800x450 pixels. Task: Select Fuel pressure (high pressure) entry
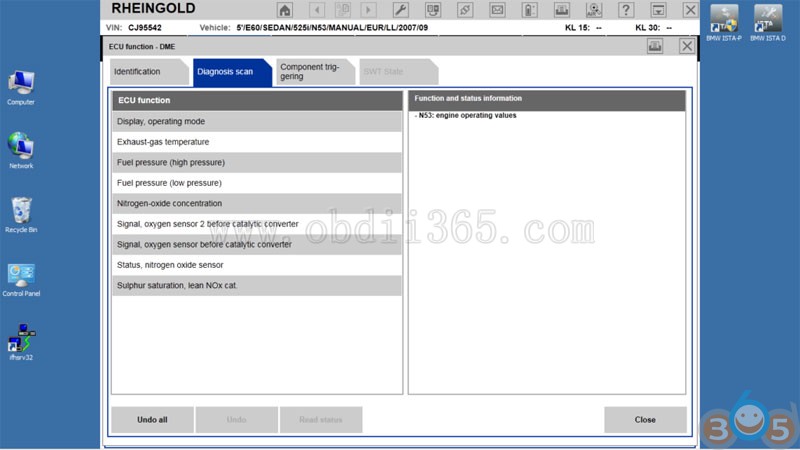(257, 162)
